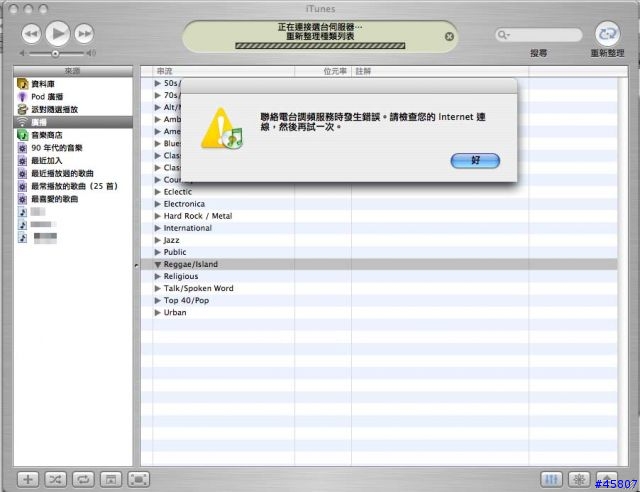Click the vertical scrollbar of stream list
The image size is (640, 492).
pyautogui.click(x=623, y=272)
